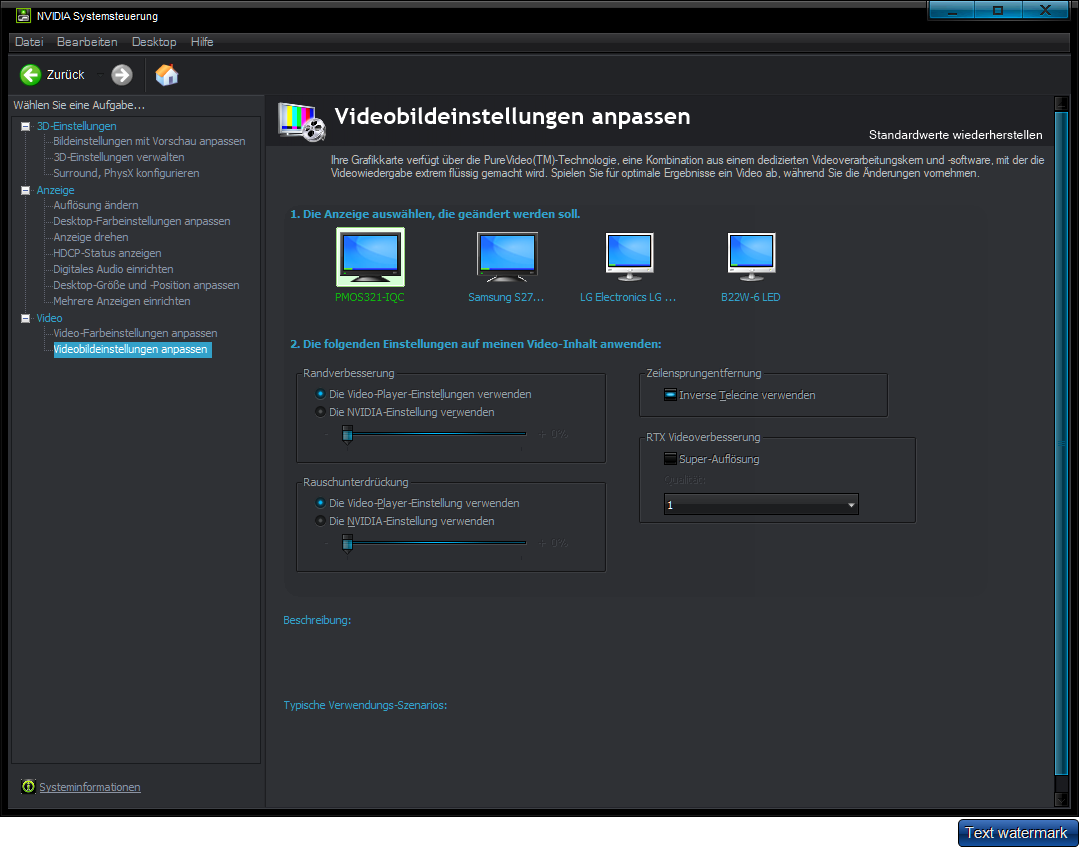This screenshot has width=1079, height=847.
Task: Click the grey forward arrow icon
Action: click(122, 74)
